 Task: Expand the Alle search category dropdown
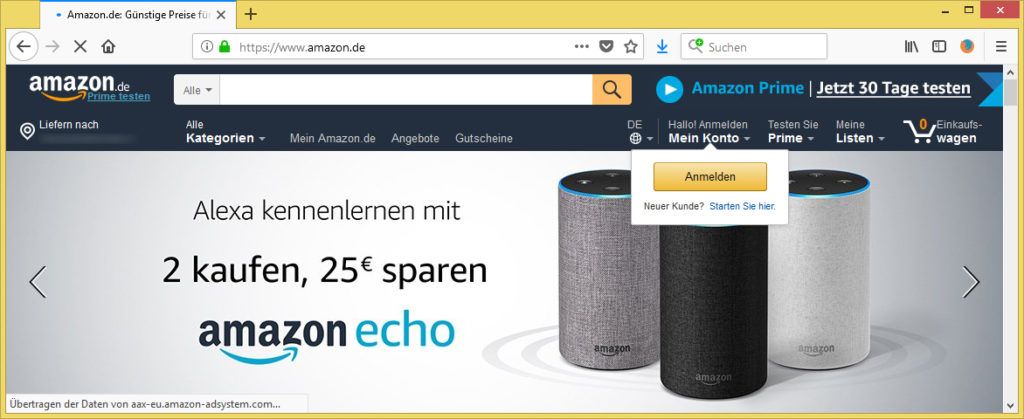[197, 90]
